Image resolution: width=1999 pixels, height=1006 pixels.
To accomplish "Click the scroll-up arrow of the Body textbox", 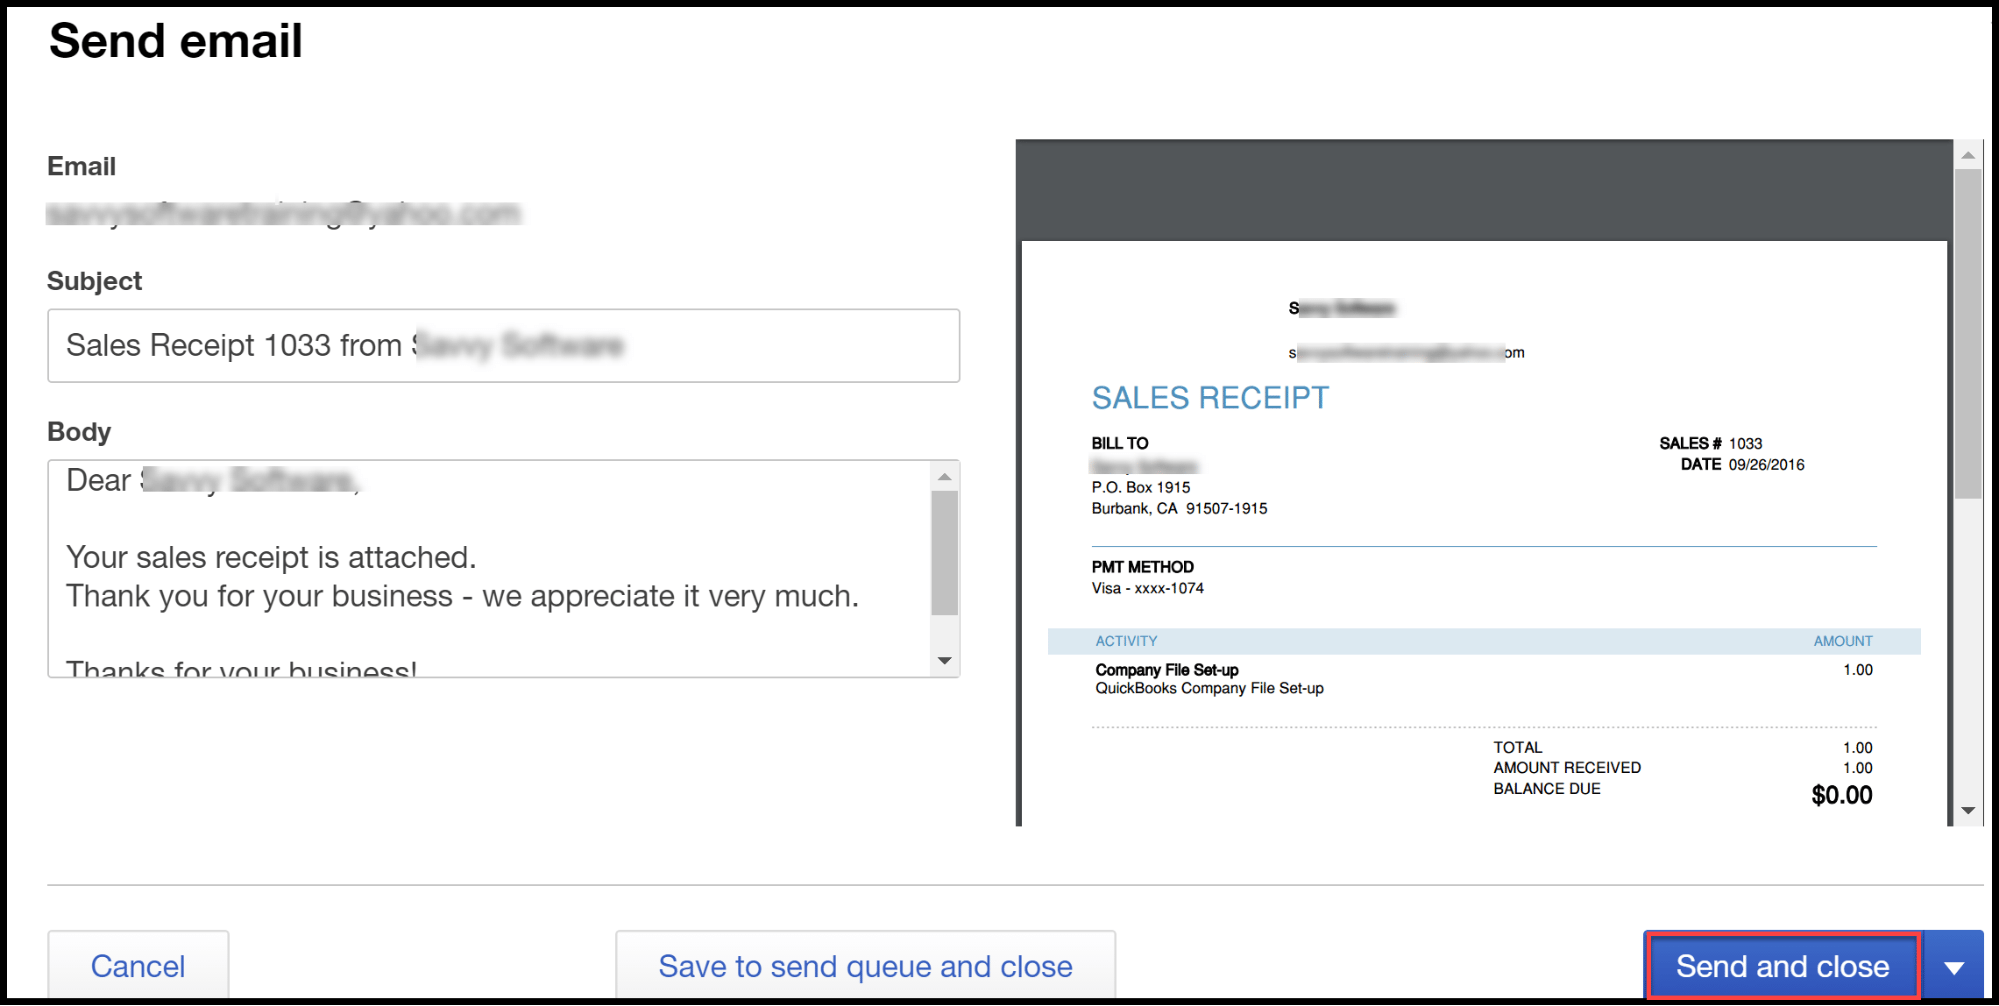I will 944,475.
